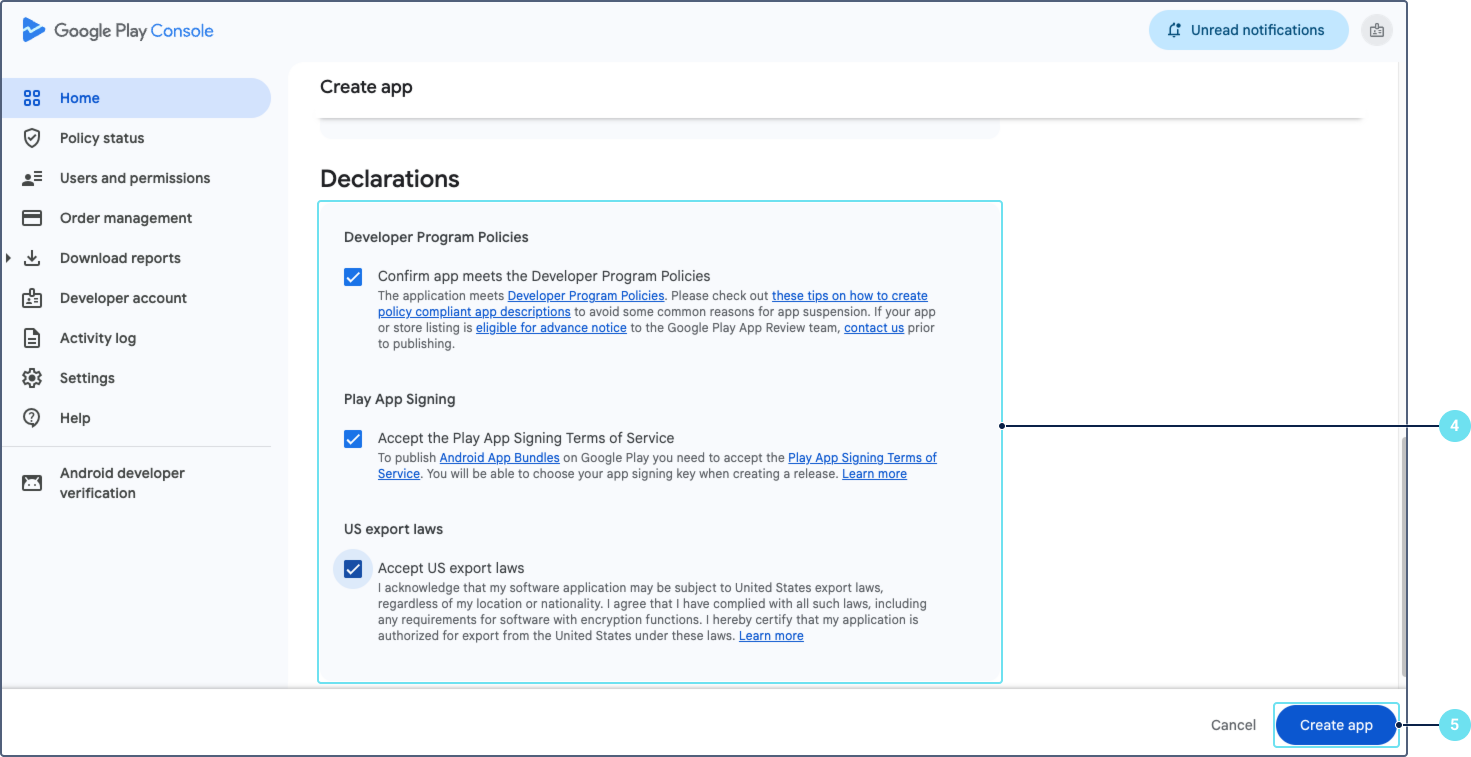This screenshot has width=1471, height=757.
Task: Open 'Play App Signing Terms of' link
Action: (x=862, y=458)
